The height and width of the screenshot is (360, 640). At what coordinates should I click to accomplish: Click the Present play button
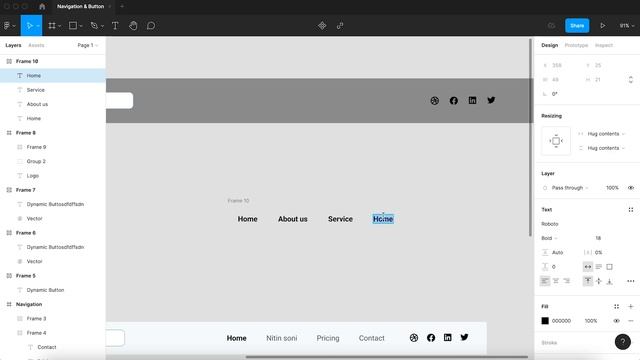point(602,26)
